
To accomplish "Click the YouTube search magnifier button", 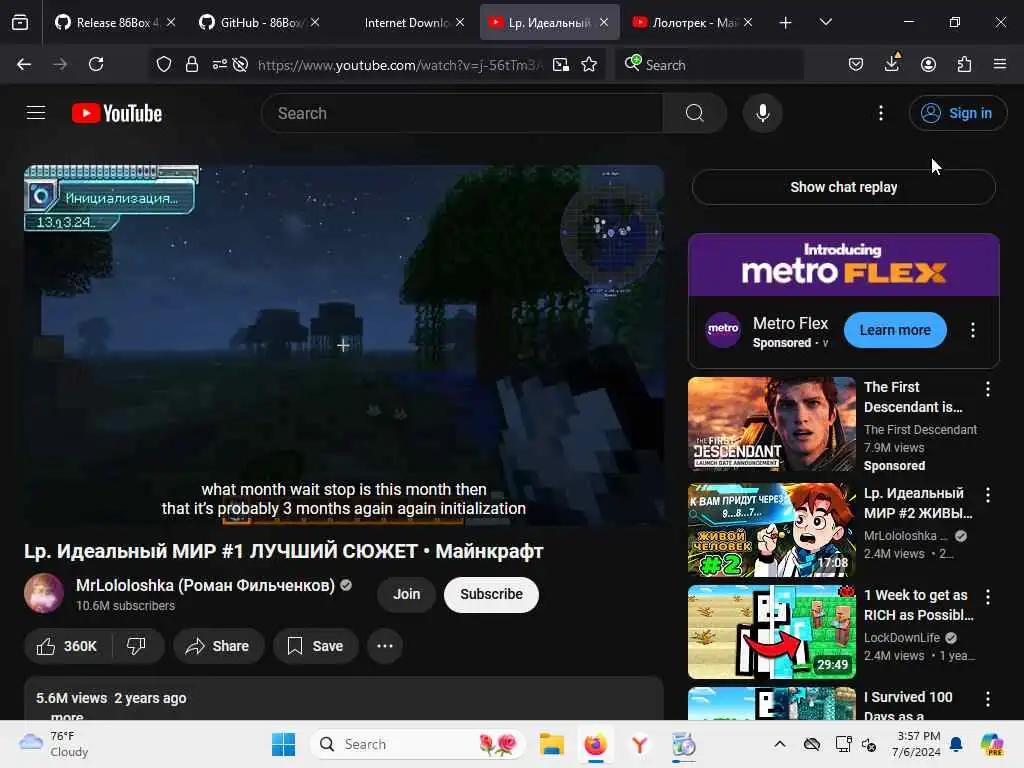I will [x=694, y=113].
